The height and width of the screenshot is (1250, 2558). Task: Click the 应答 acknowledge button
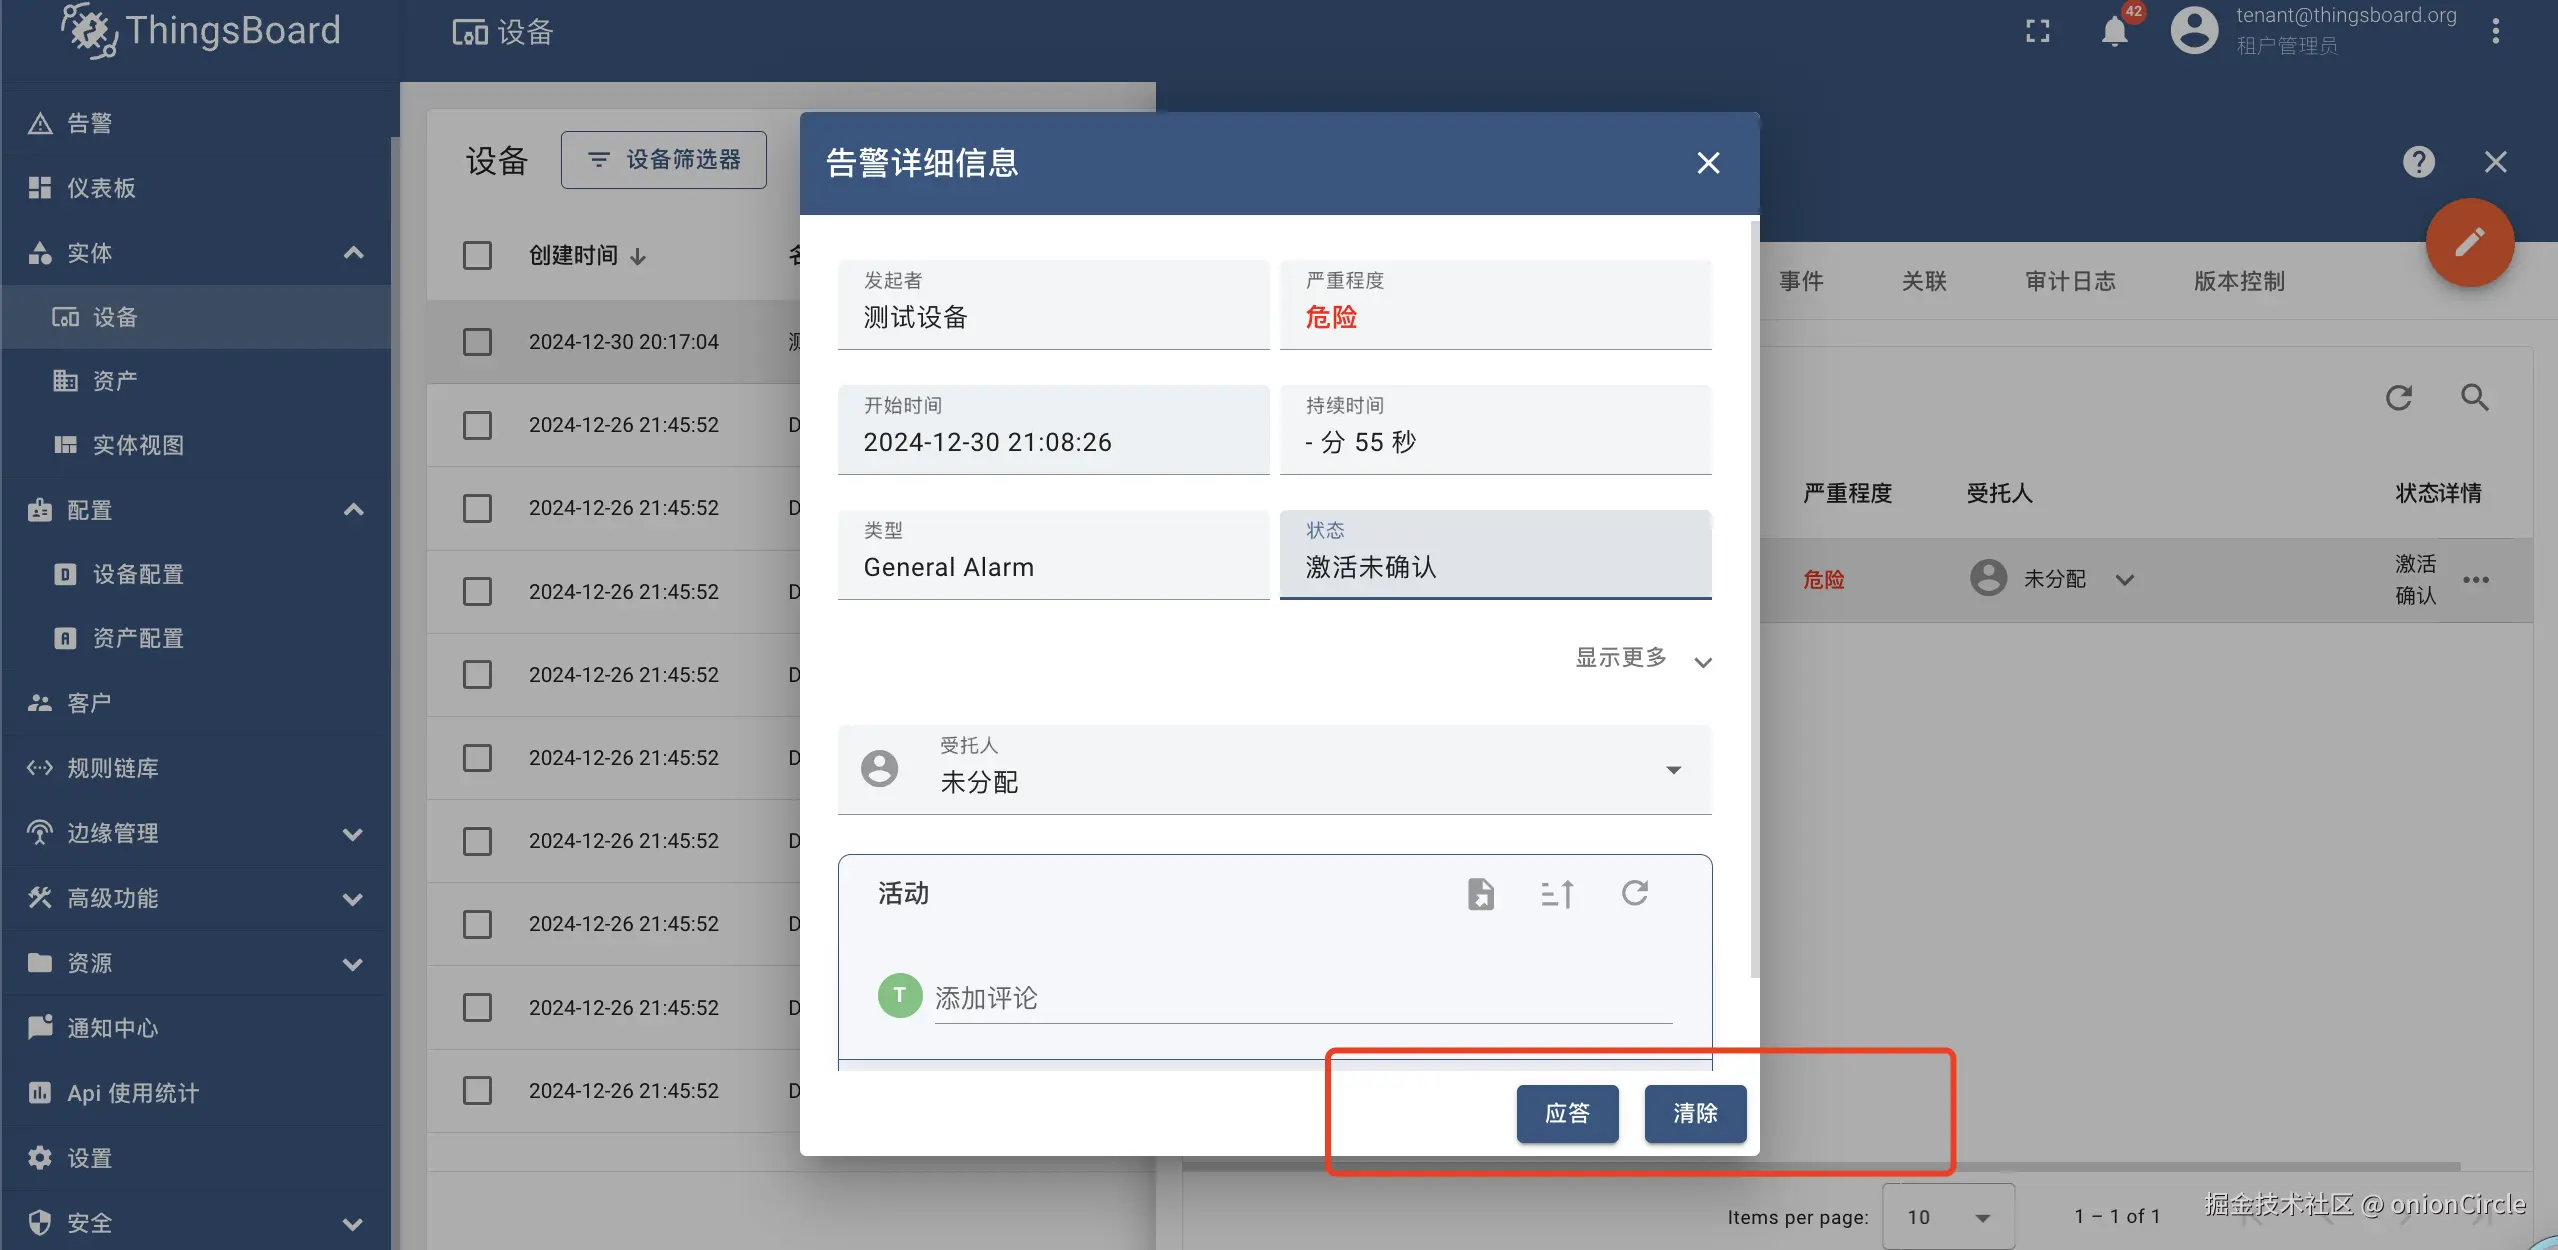pyautogui.click(x=1566, y=1114)
